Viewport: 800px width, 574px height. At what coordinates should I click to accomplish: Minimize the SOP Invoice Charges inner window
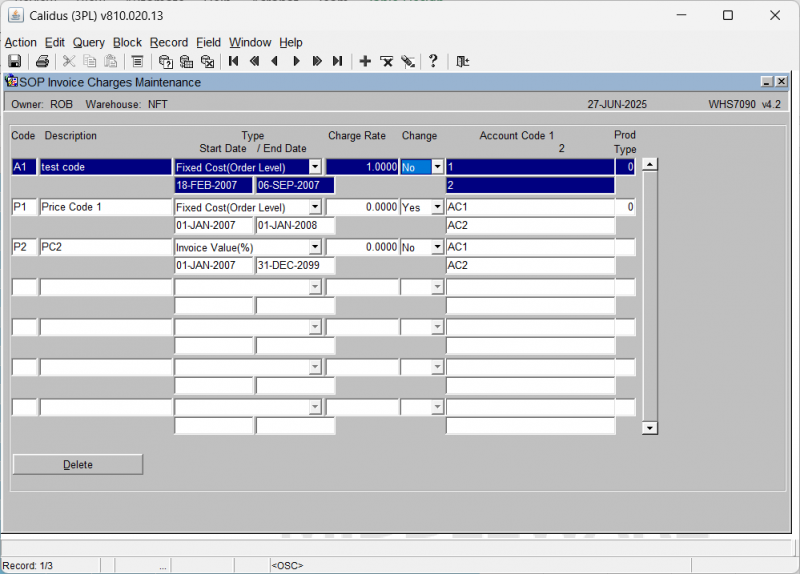[x=767, y=82]
